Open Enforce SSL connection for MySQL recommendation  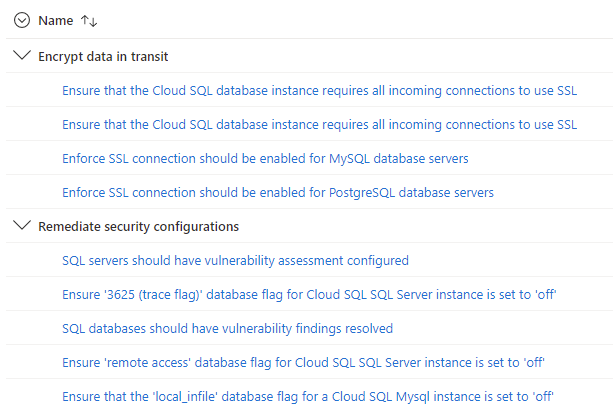pos(265,158)
